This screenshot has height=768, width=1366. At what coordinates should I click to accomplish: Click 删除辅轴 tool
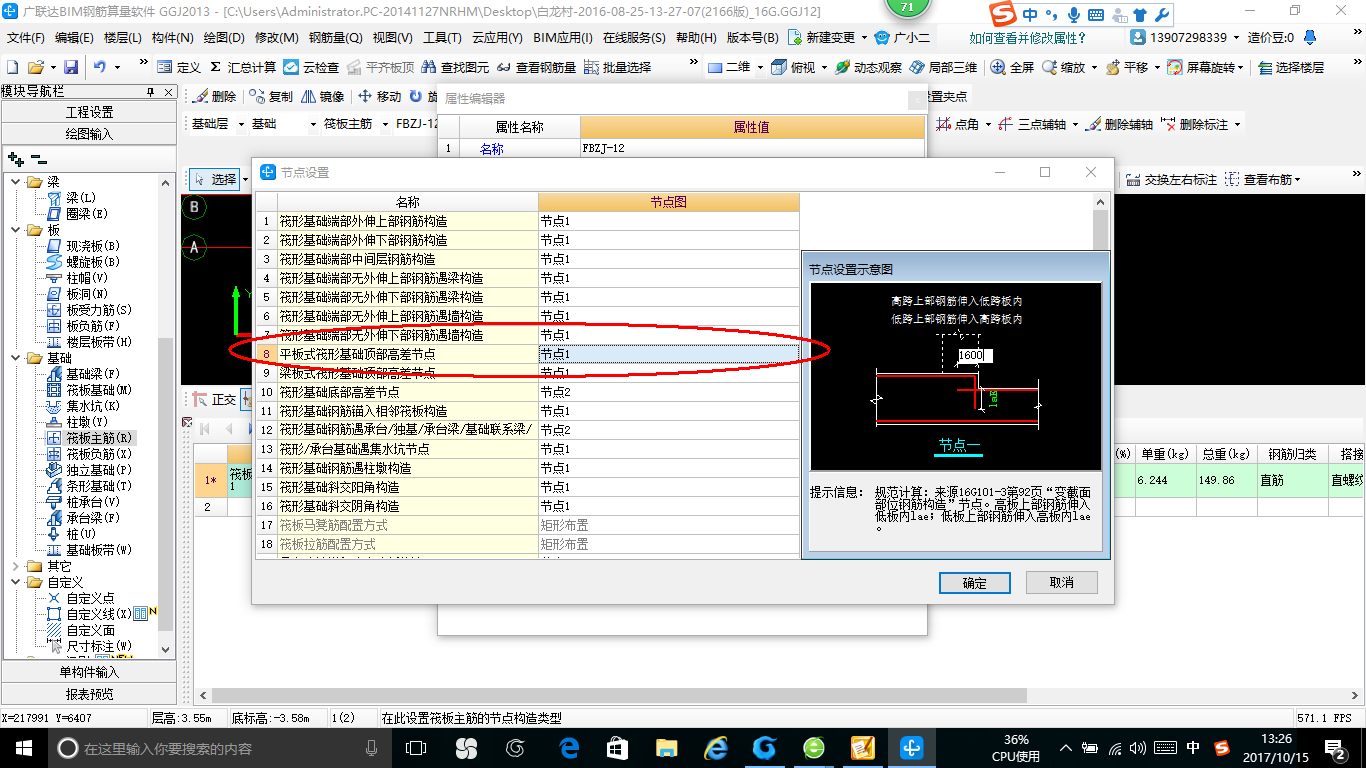(1119, 125)
